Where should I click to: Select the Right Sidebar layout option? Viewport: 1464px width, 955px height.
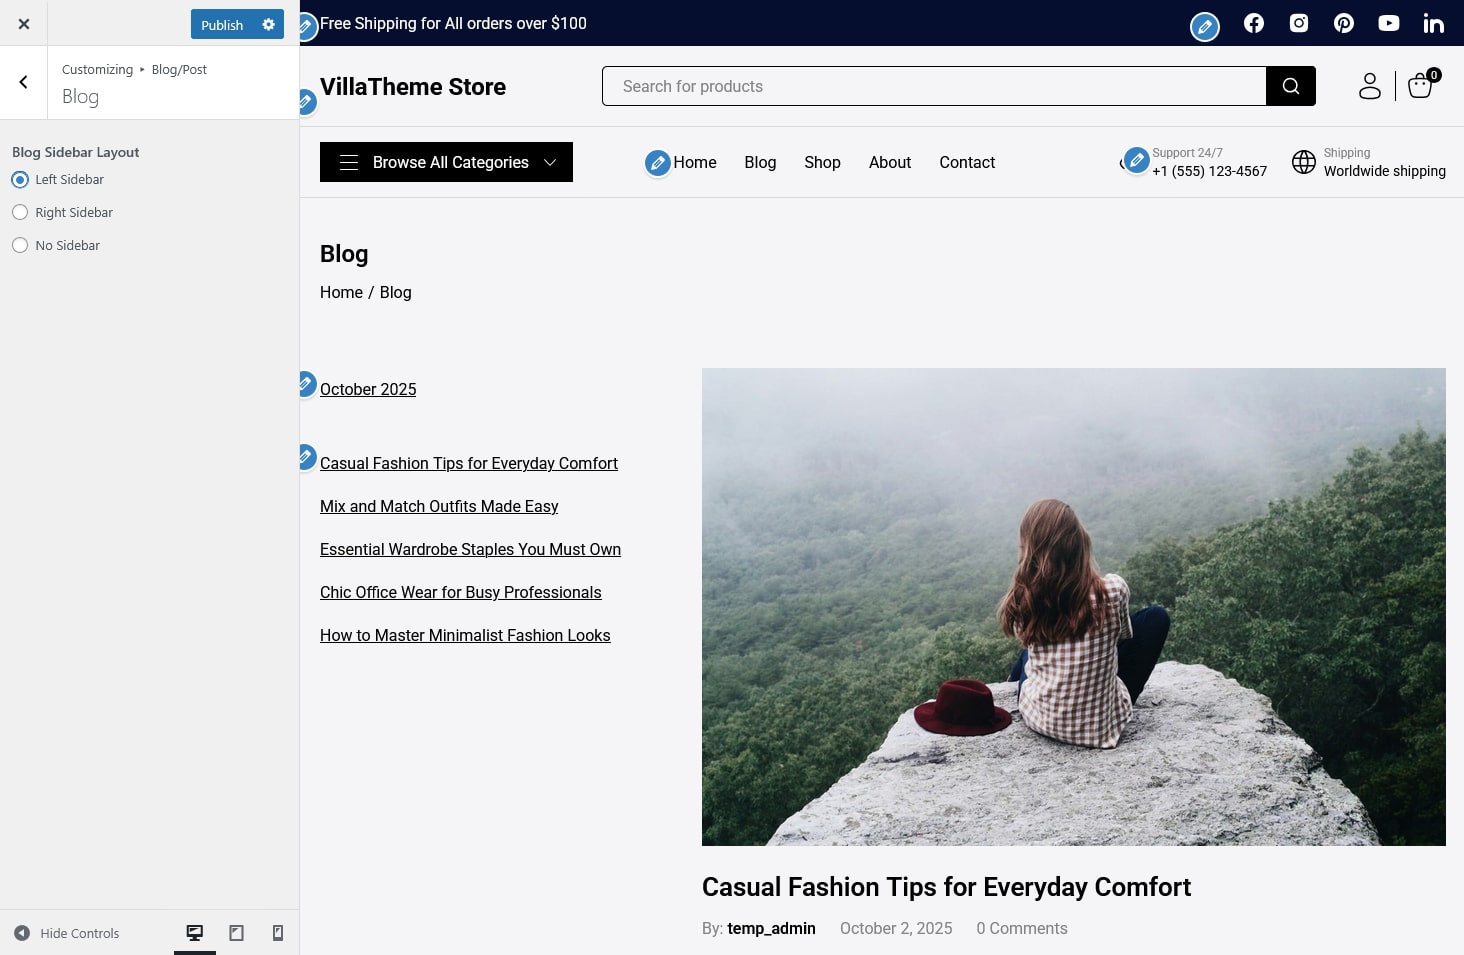pyautogui.click(x=20, y=213)
